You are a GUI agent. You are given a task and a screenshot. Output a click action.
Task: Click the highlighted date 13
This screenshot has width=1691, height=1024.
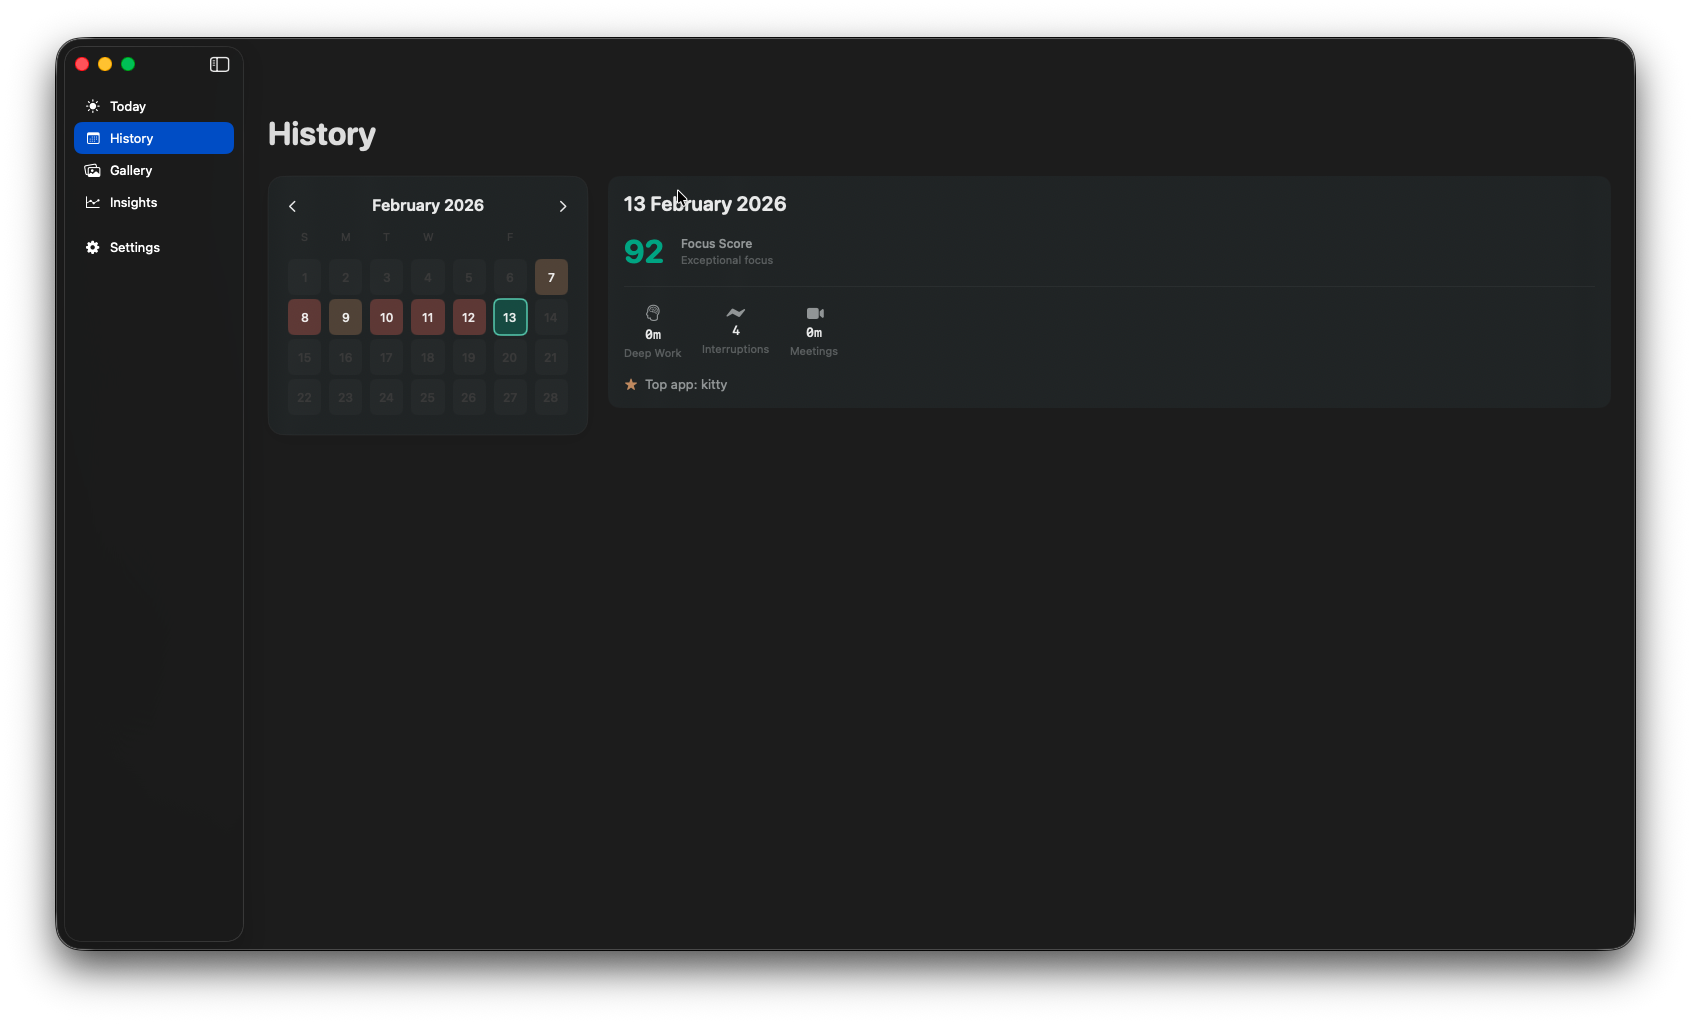[x=510, y=317]
